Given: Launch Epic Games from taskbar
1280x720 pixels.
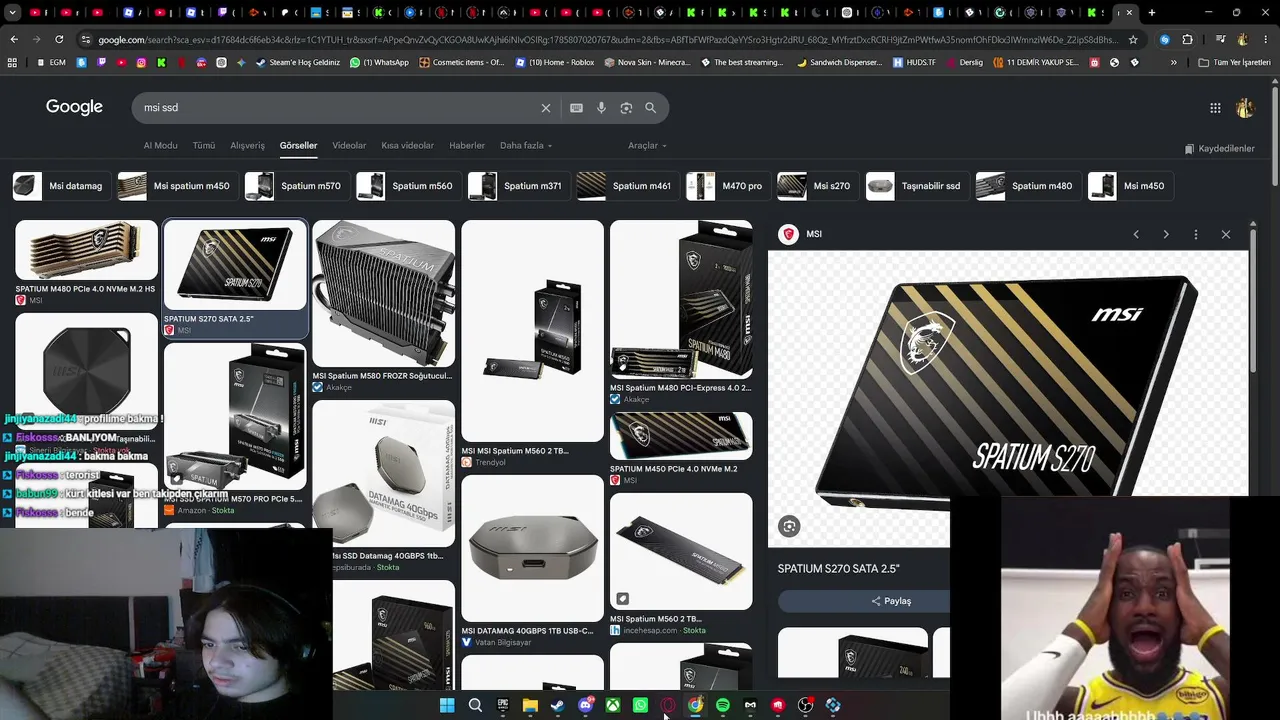Looking at the screenshot, I should 503,705.
